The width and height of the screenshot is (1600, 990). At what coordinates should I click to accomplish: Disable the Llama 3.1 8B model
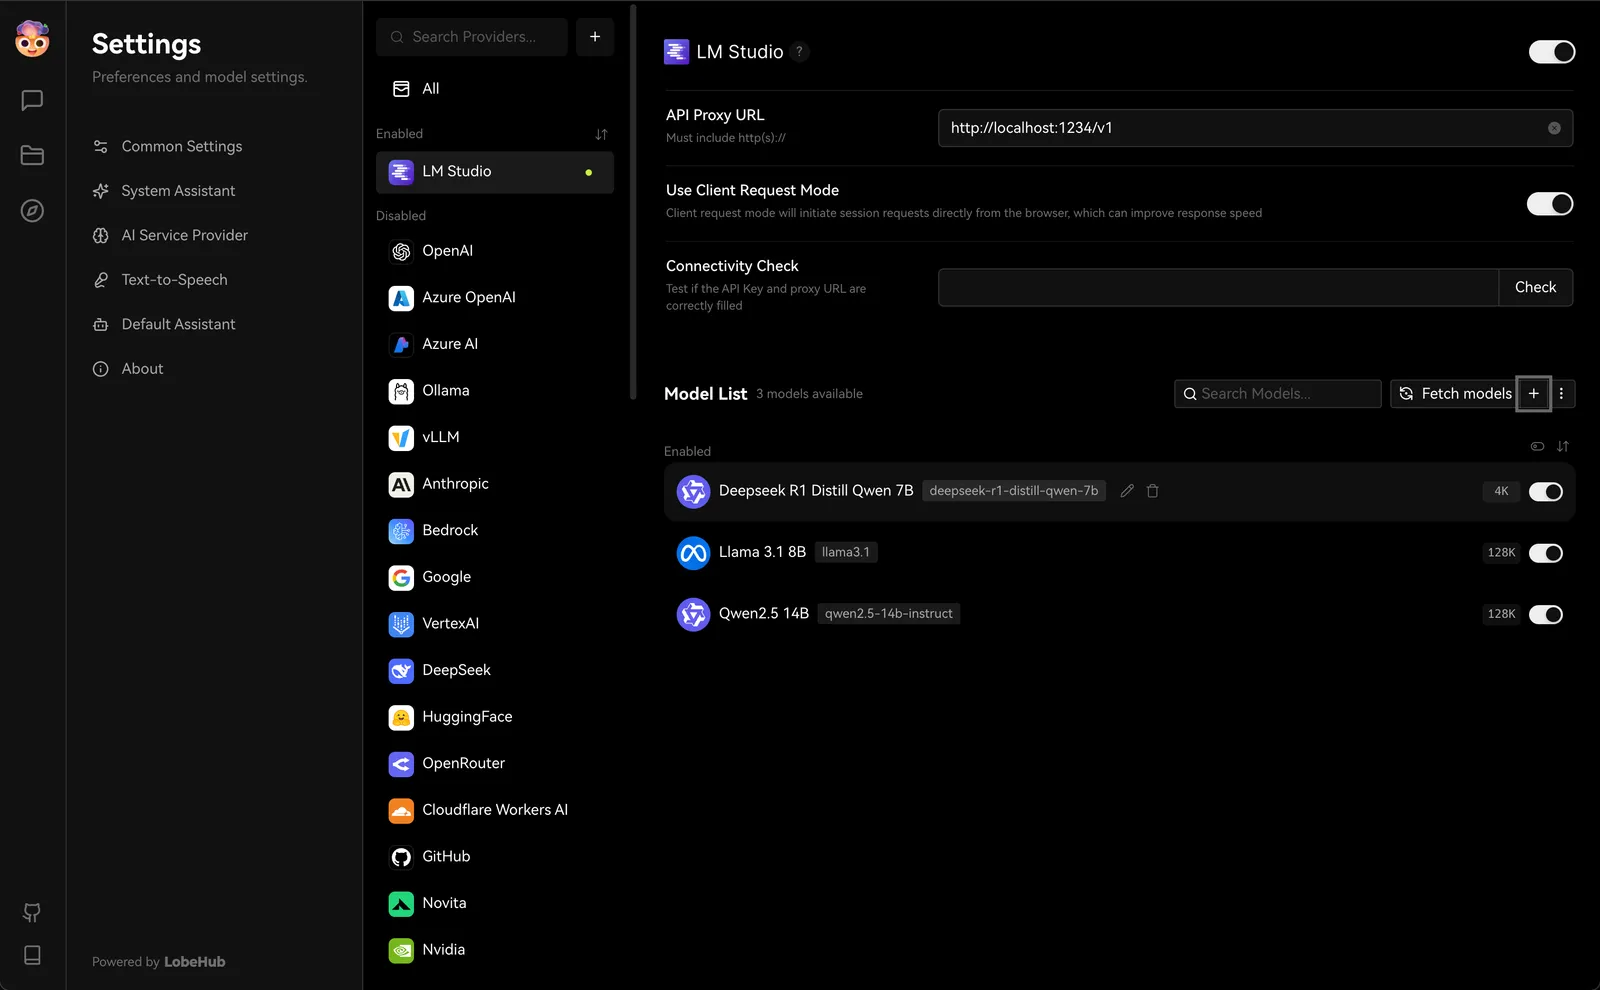point(1545,552)
